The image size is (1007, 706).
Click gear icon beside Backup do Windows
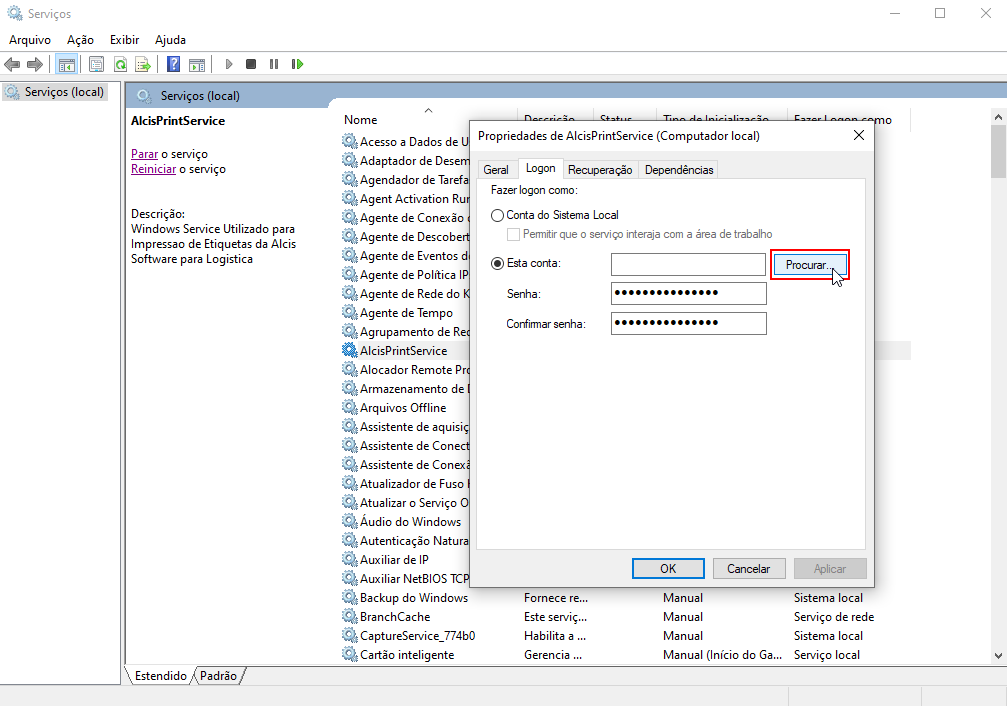[349, 597]
